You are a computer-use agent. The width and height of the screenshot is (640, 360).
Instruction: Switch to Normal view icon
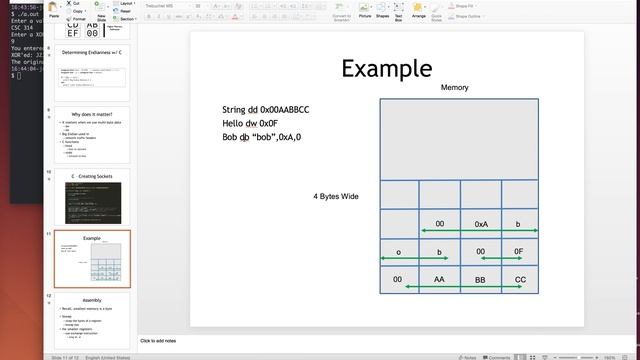(x=520, y=358)
